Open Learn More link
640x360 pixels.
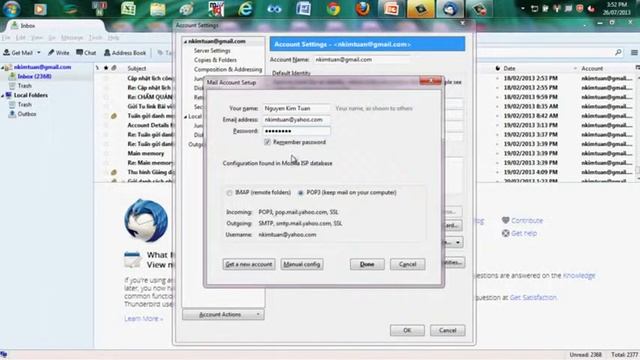(x=144, y=318)
